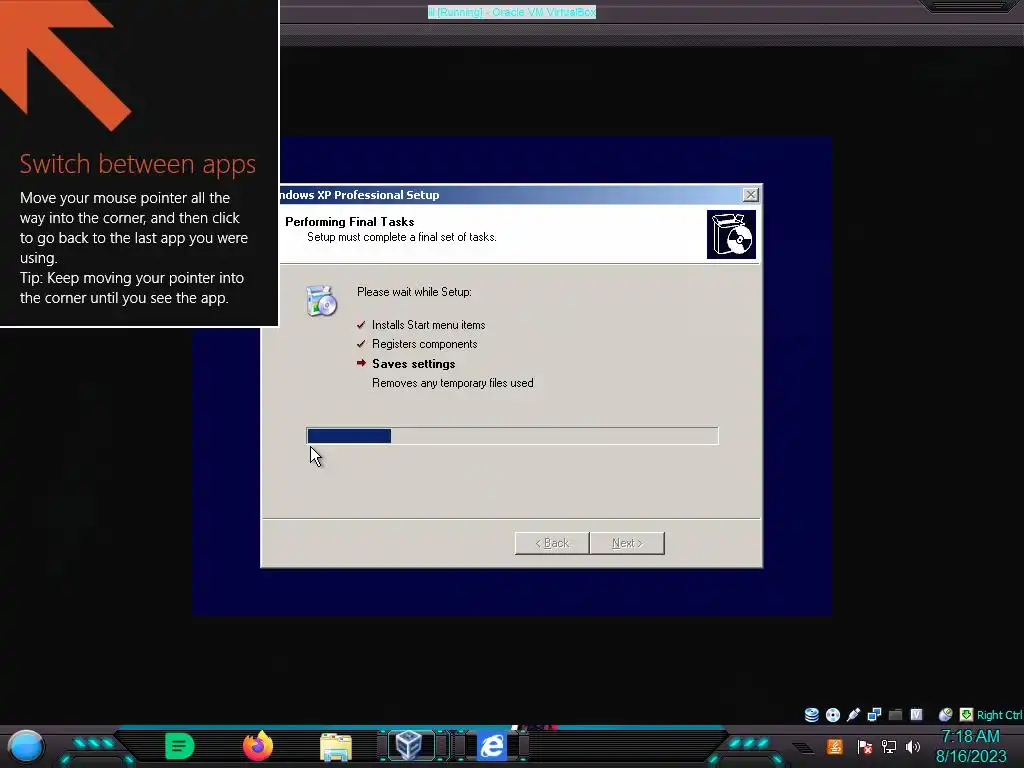The height and width of the screenshot is (768, 1024).
Task: Click the disabled Back button in Setup
Action: point(552,543)
